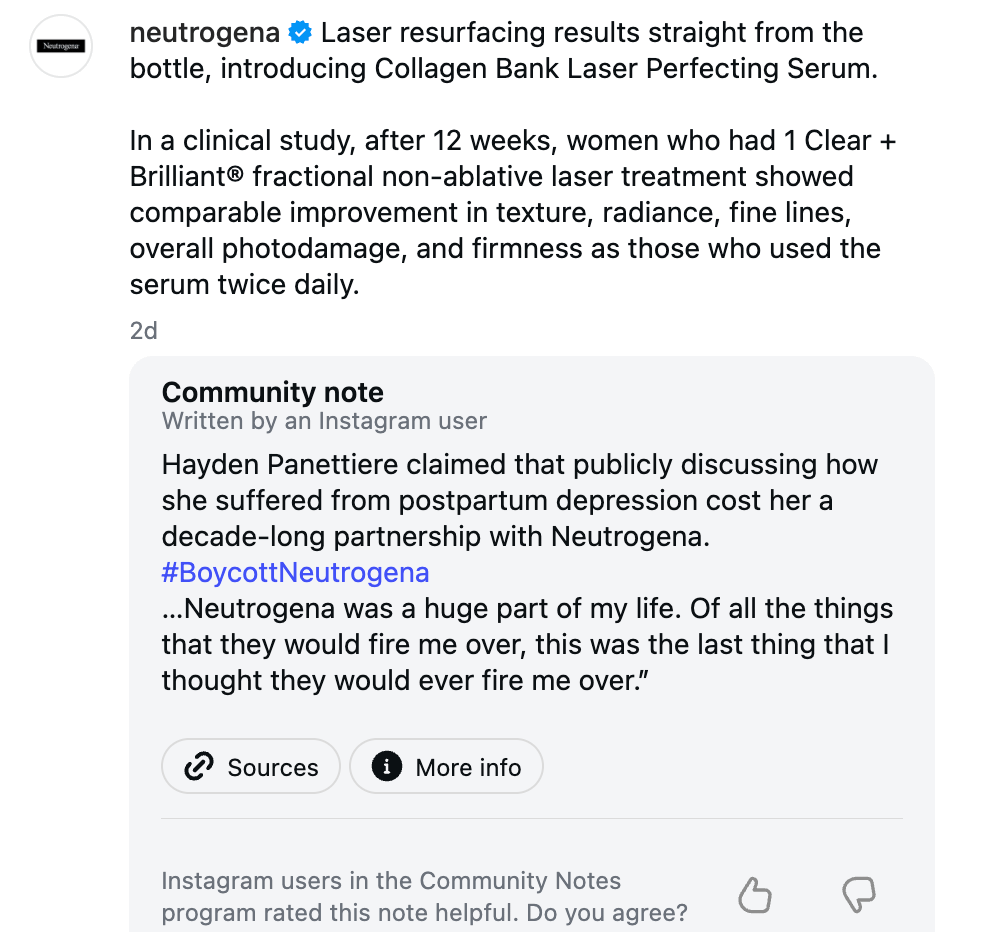Open the Sources button
The width and height of the screenshot is (990, 932).
pyautogui.click(x=251, y=767)
